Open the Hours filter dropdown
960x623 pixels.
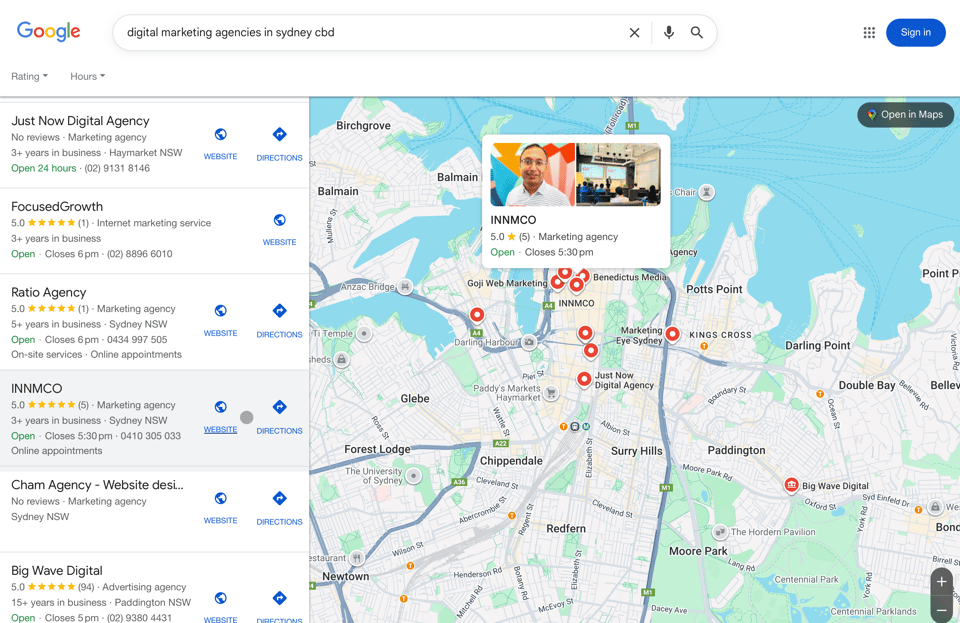(88, 76)
